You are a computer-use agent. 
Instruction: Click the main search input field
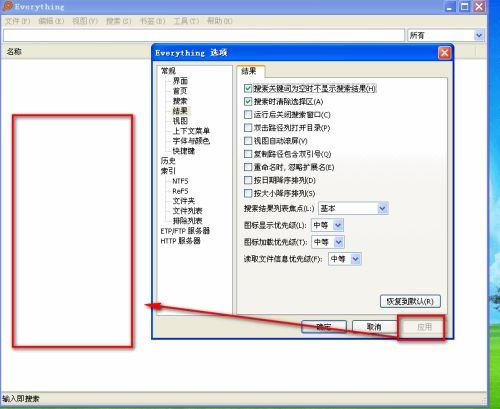tap(204, 35)
